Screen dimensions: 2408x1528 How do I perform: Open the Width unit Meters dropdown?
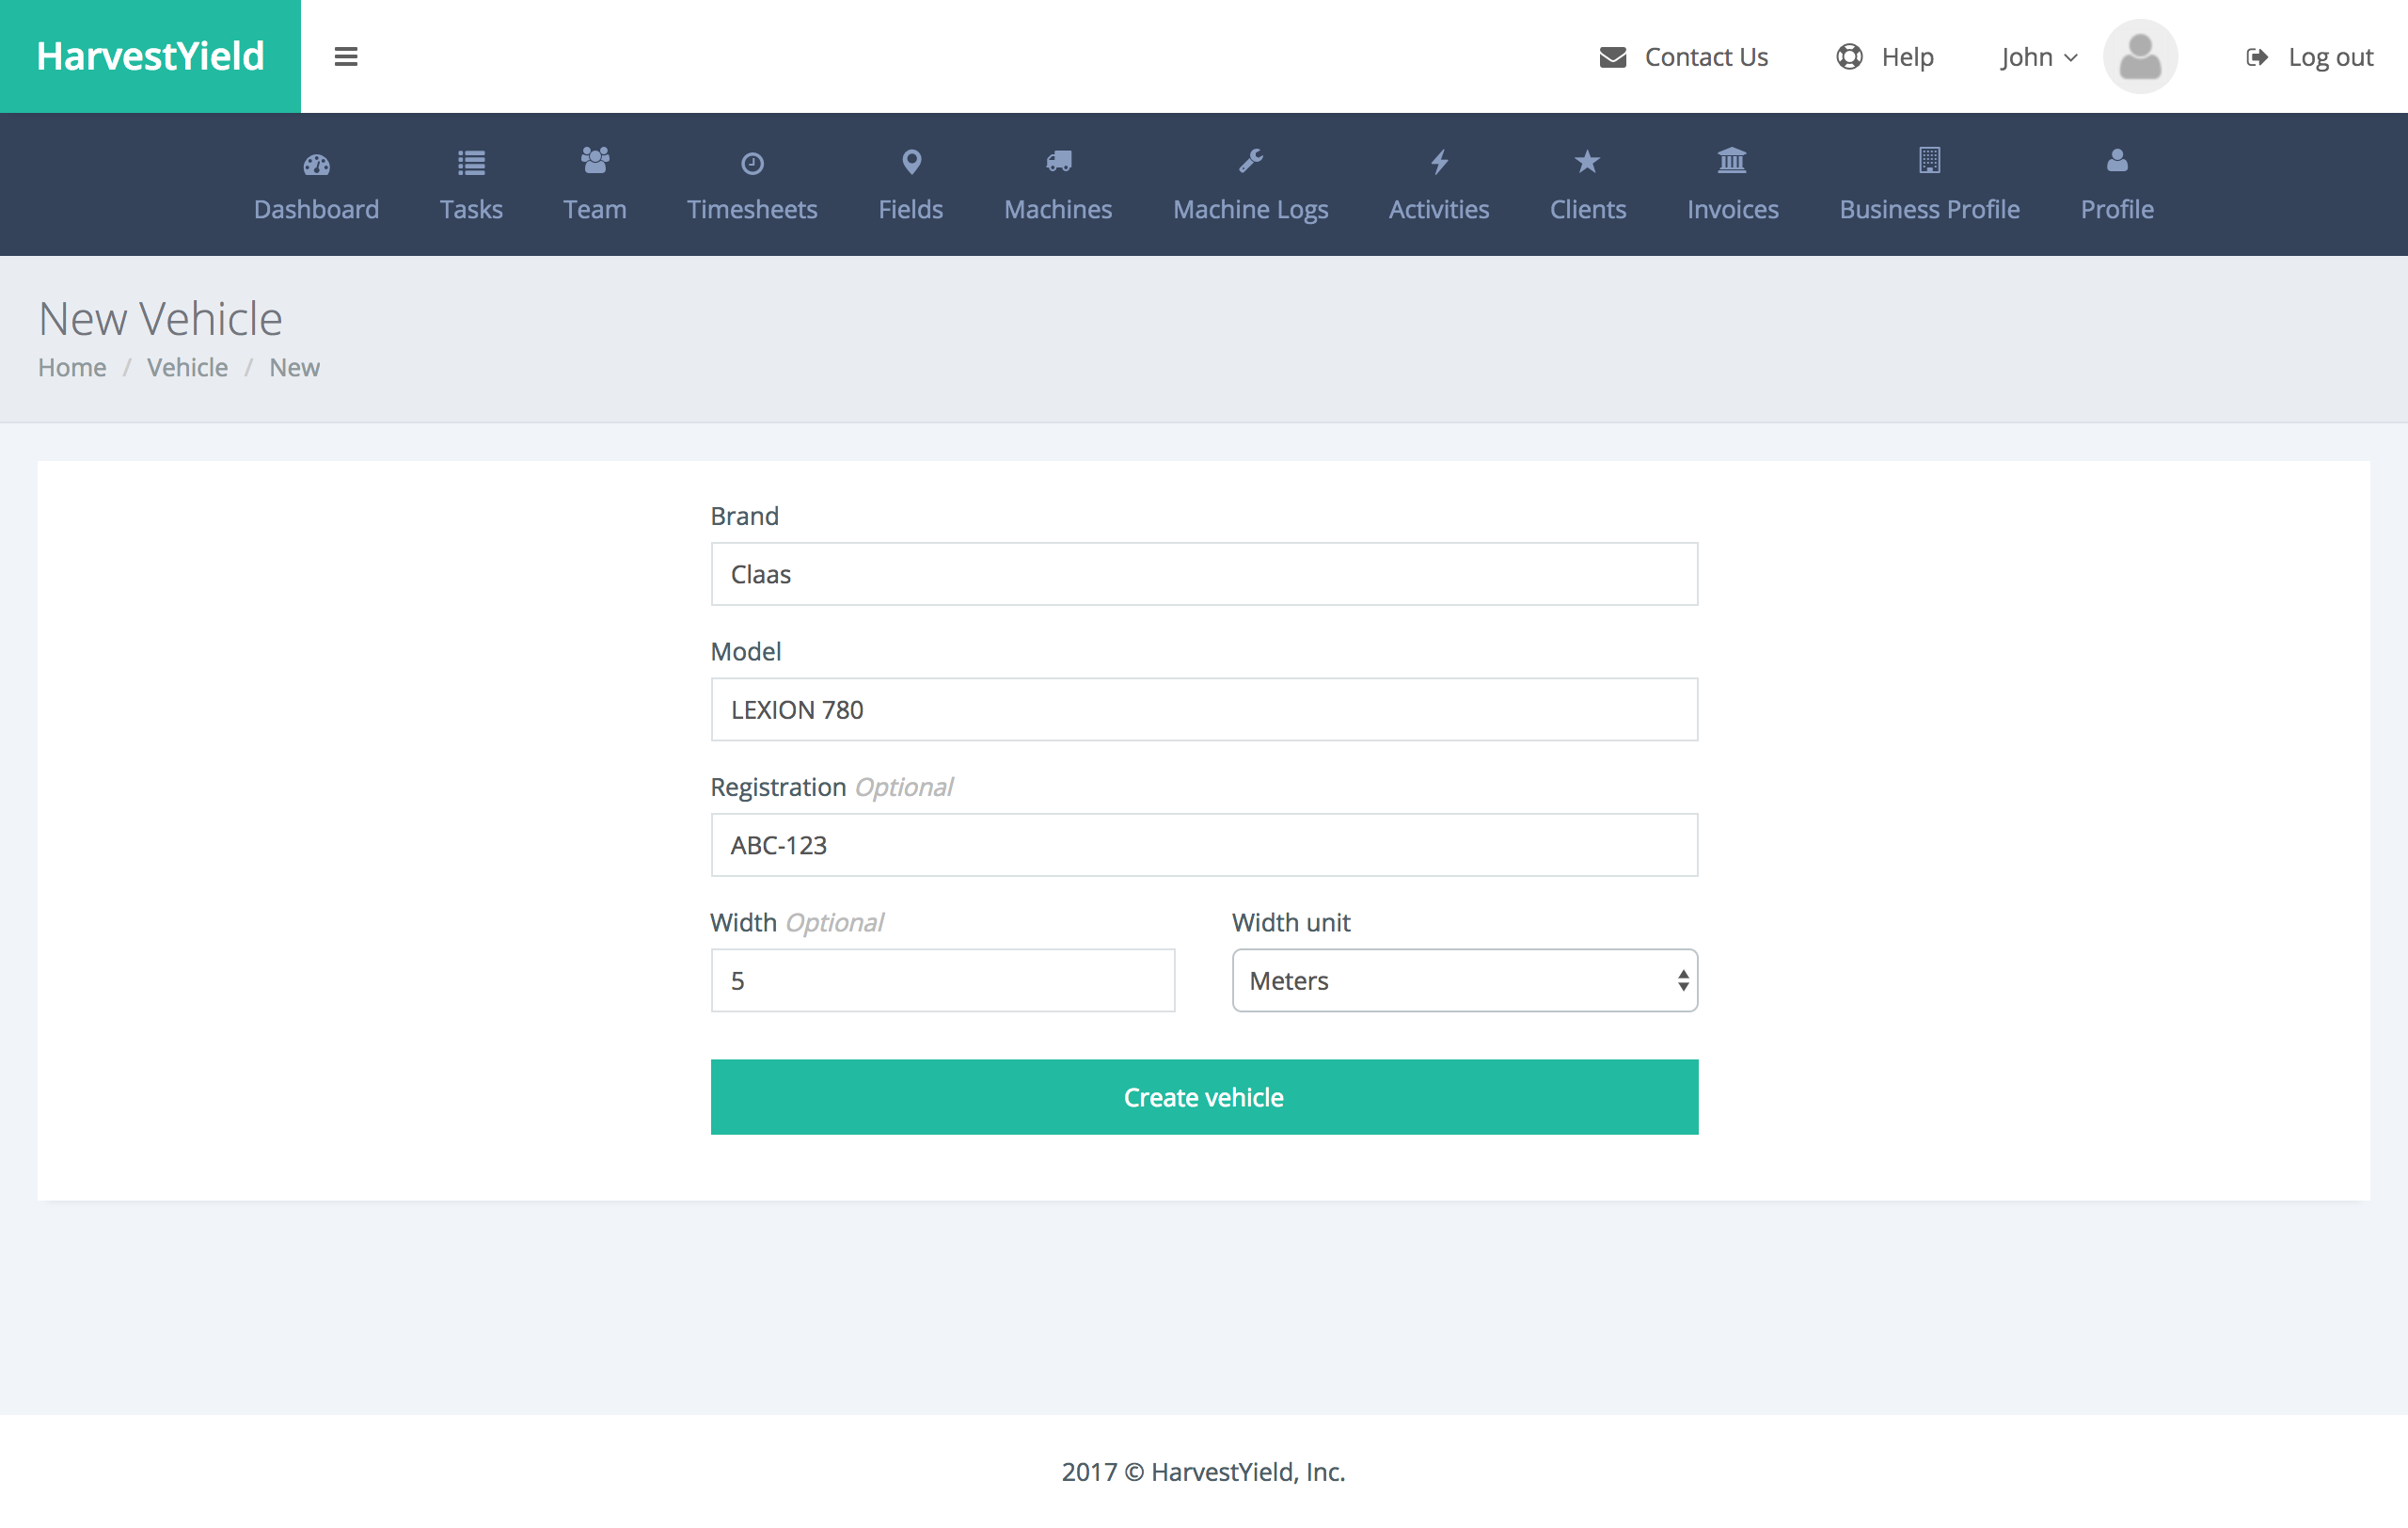[1464, 980]
